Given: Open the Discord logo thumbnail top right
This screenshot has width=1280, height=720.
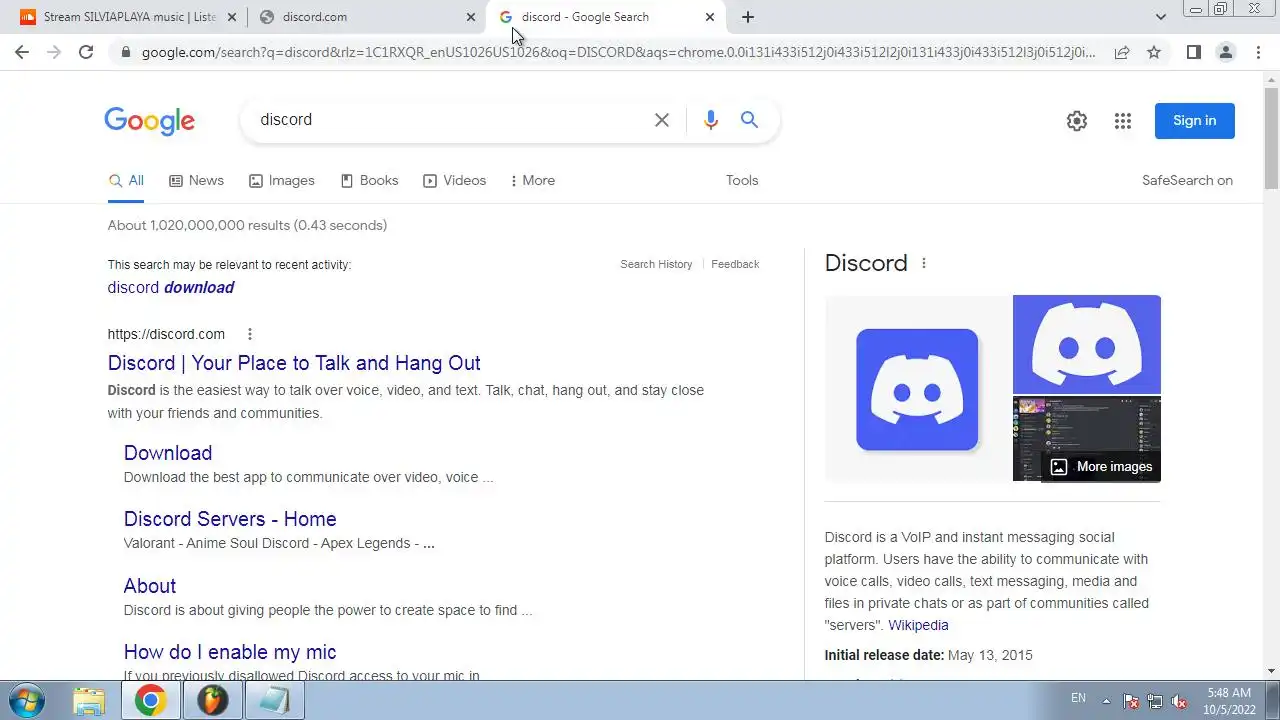Looking at the screenshot, I should tap(1087, 344).
